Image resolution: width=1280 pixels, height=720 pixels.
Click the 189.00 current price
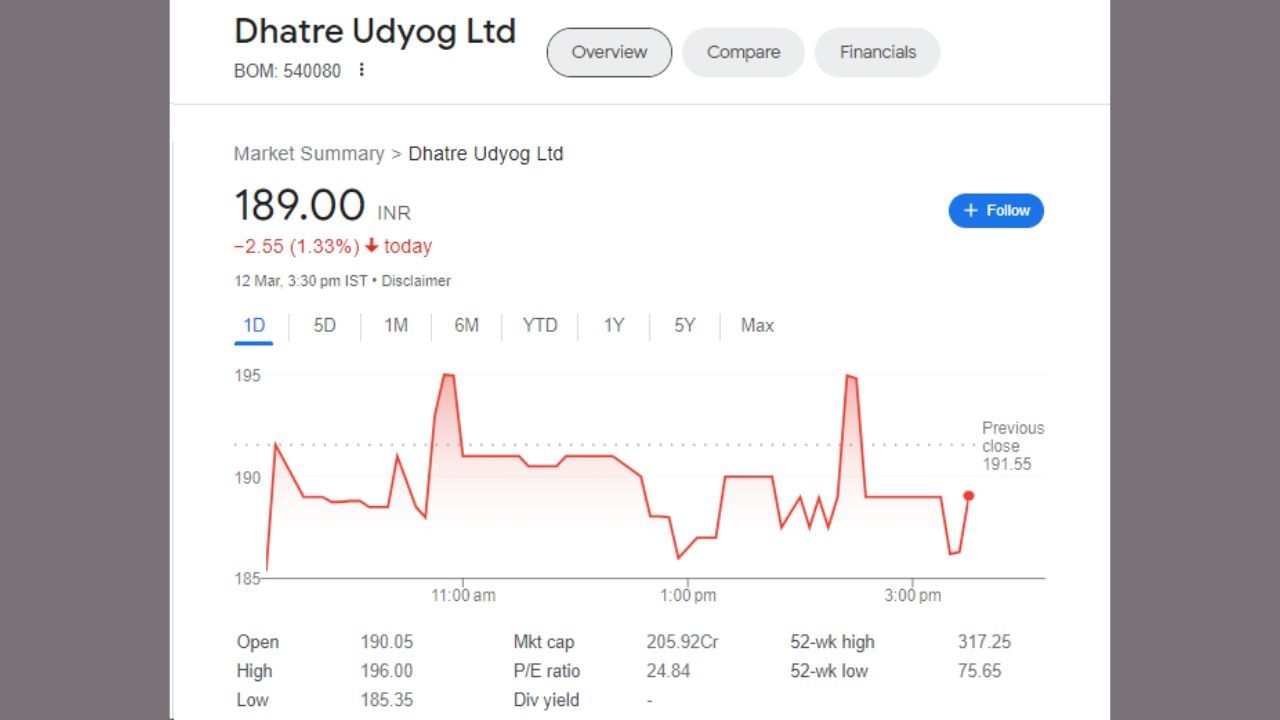[299, 205]
